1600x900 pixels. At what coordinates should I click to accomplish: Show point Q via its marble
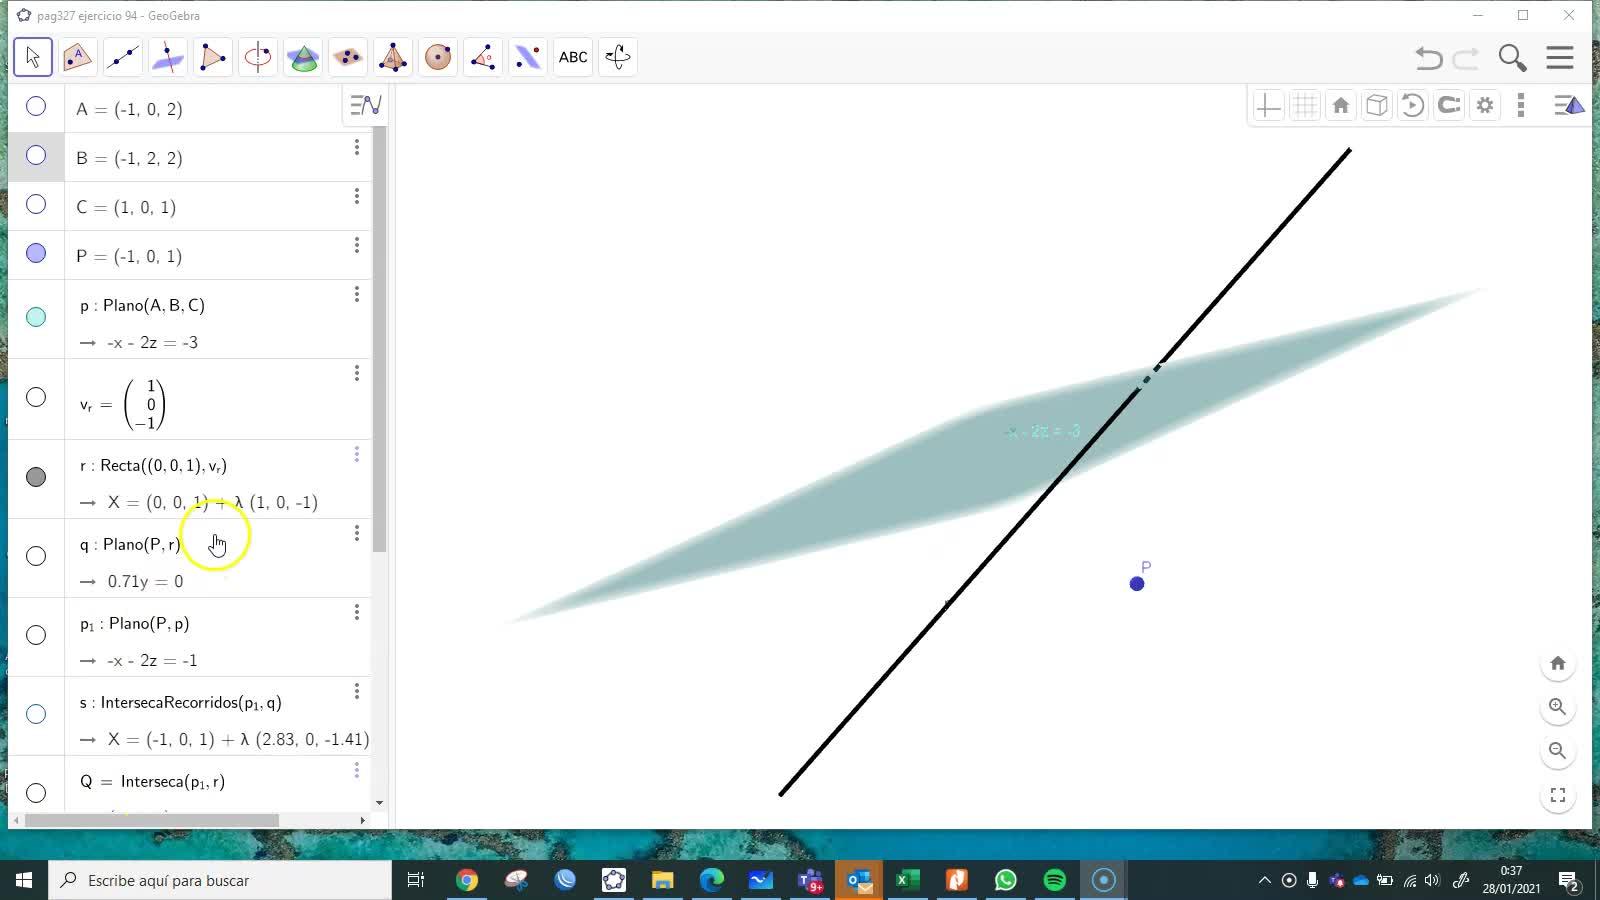(x=36, y=793)
